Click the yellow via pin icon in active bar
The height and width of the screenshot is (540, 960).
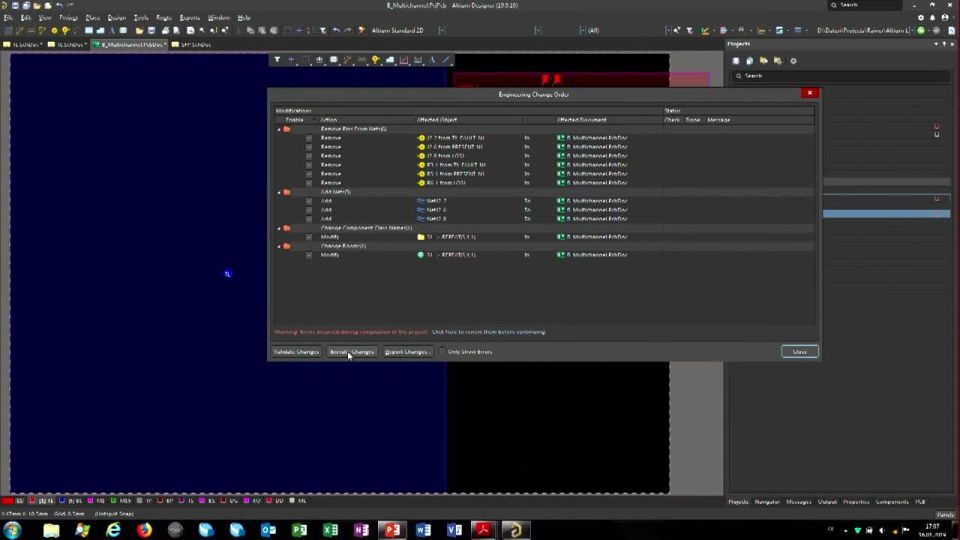pos(375,60)
